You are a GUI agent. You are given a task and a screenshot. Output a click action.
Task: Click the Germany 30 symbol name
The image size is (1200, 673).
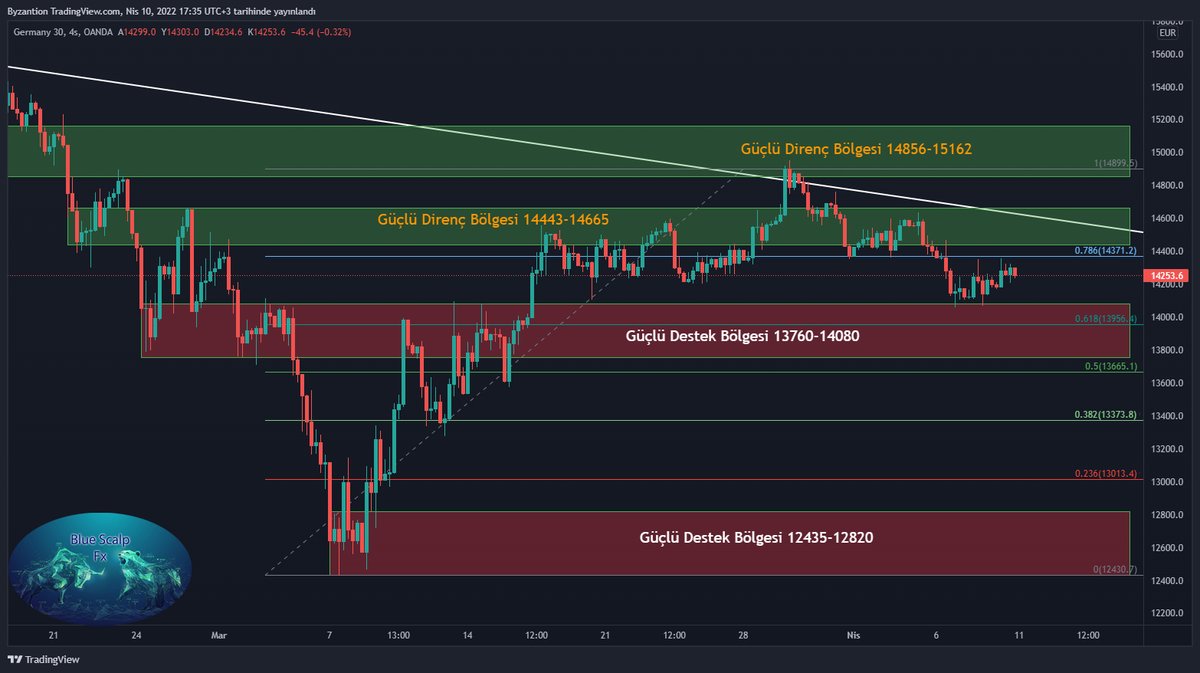[x=34, y=31]
